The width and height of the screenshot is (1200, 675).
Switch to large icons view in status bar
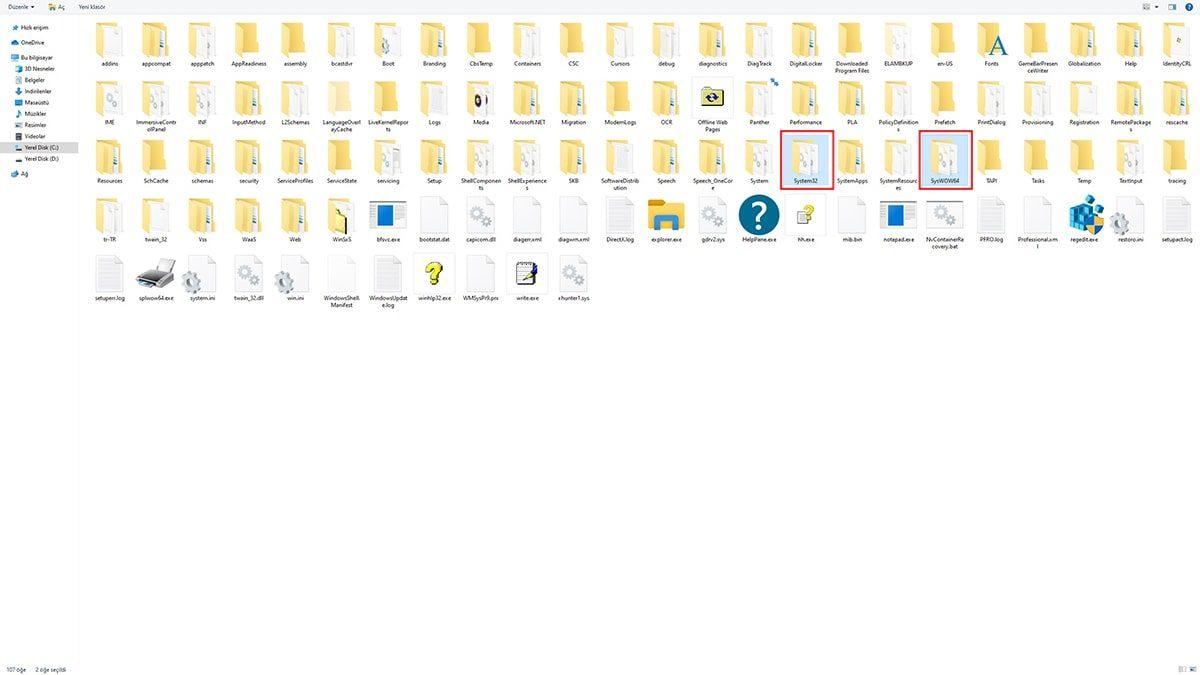click(x=1191, y=668)
